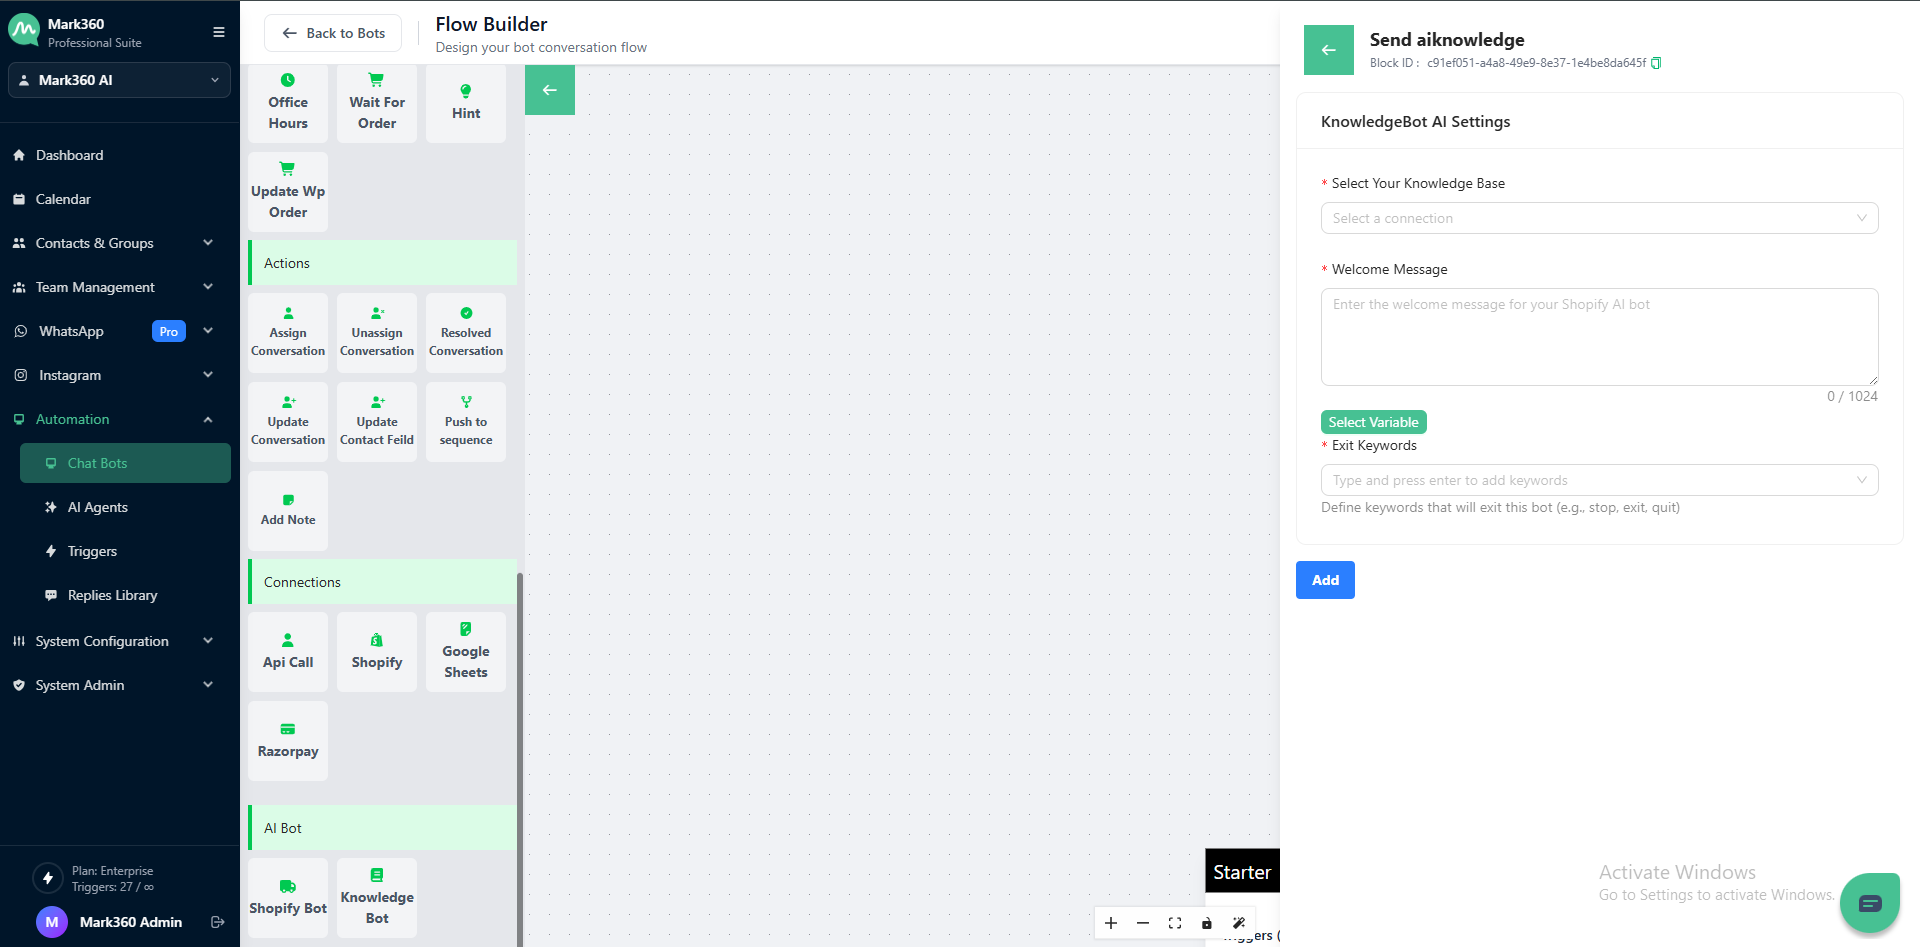
Task: Open the live chat support widget
Action: coord(1869,903)
